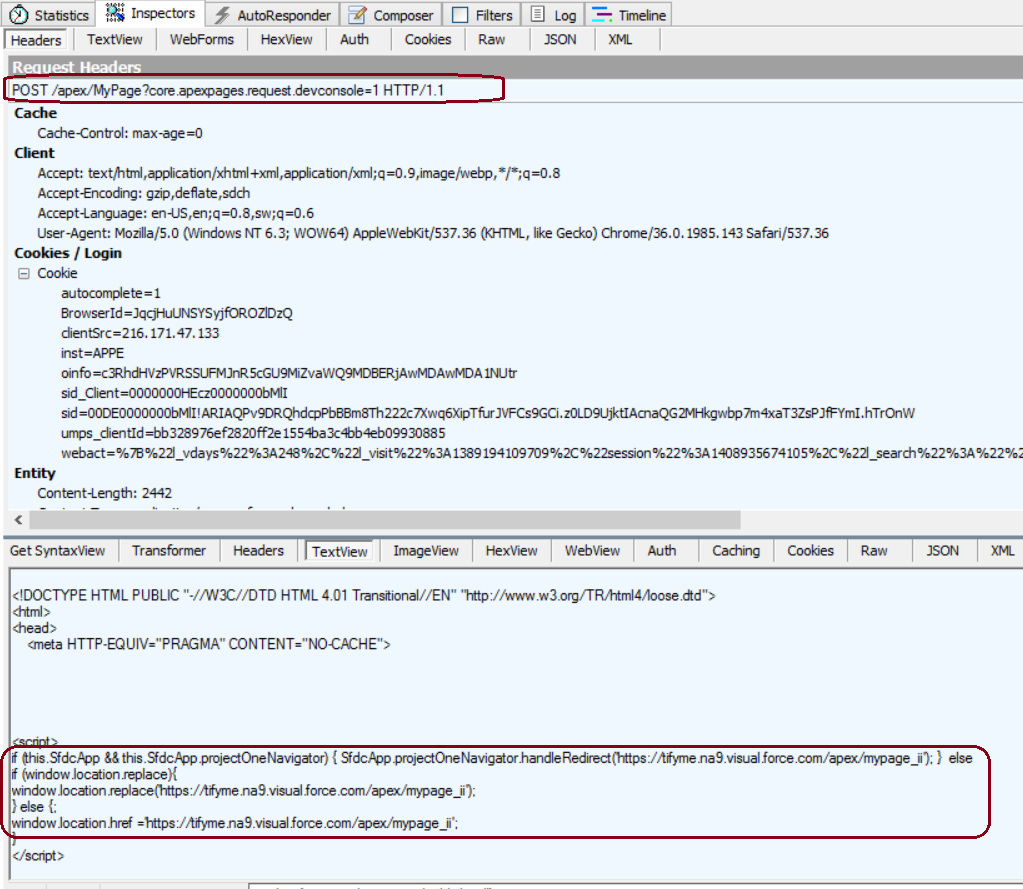Select the oinfo cookie entry
Viewport: 1023px width, 889px height.
(289, 373)
